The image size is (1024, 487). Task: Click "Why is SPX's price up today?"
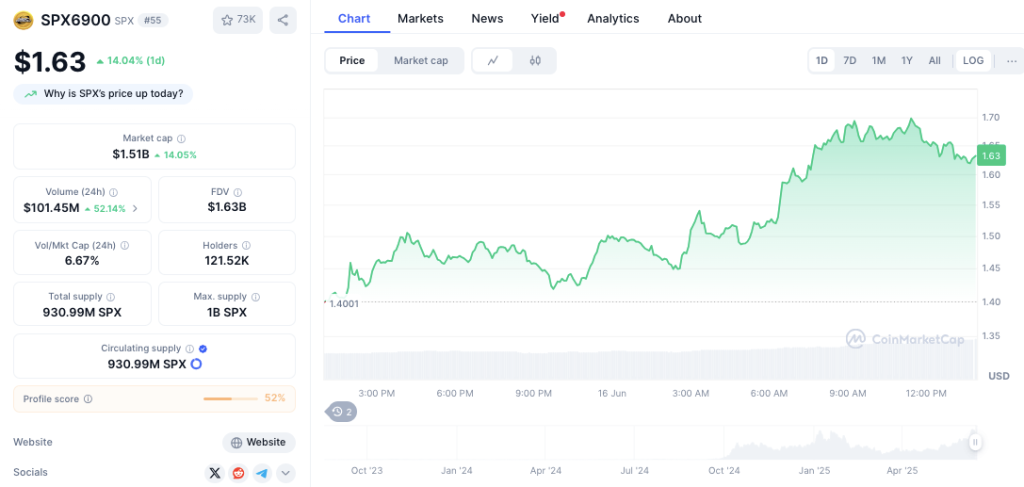pos(104,94)
